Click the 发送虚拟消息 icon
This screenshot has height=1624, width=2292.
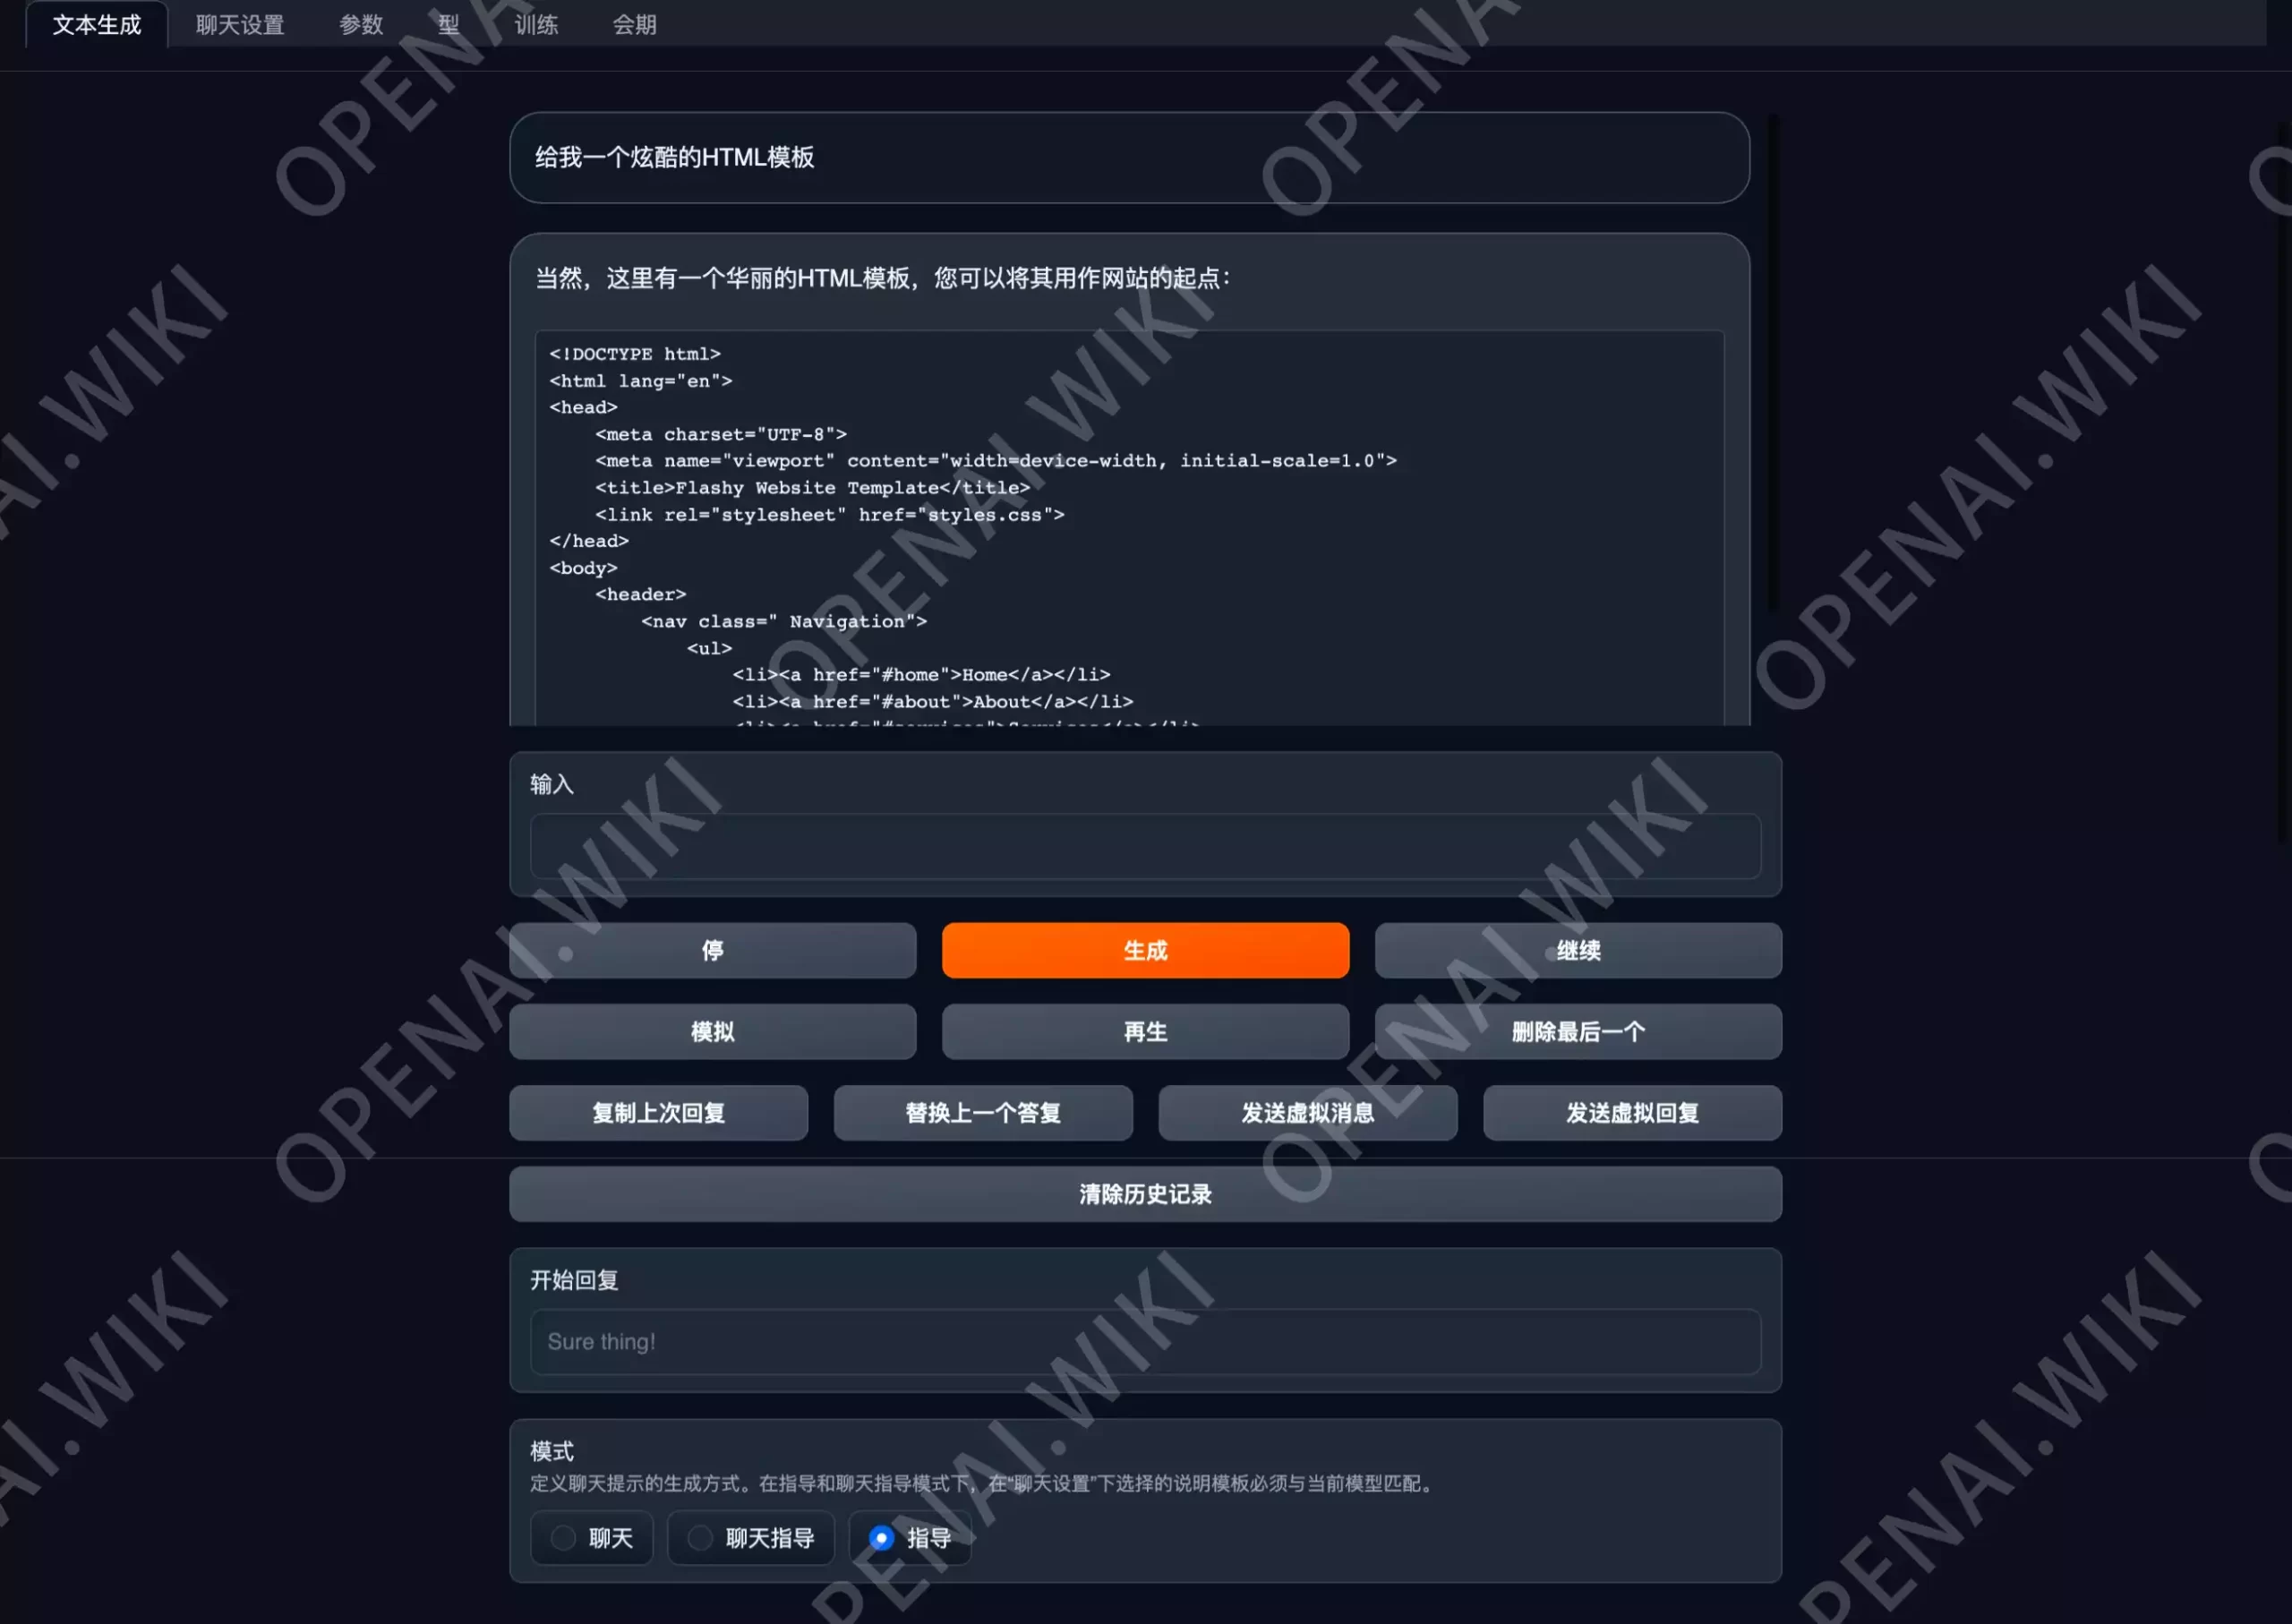1308,1113
